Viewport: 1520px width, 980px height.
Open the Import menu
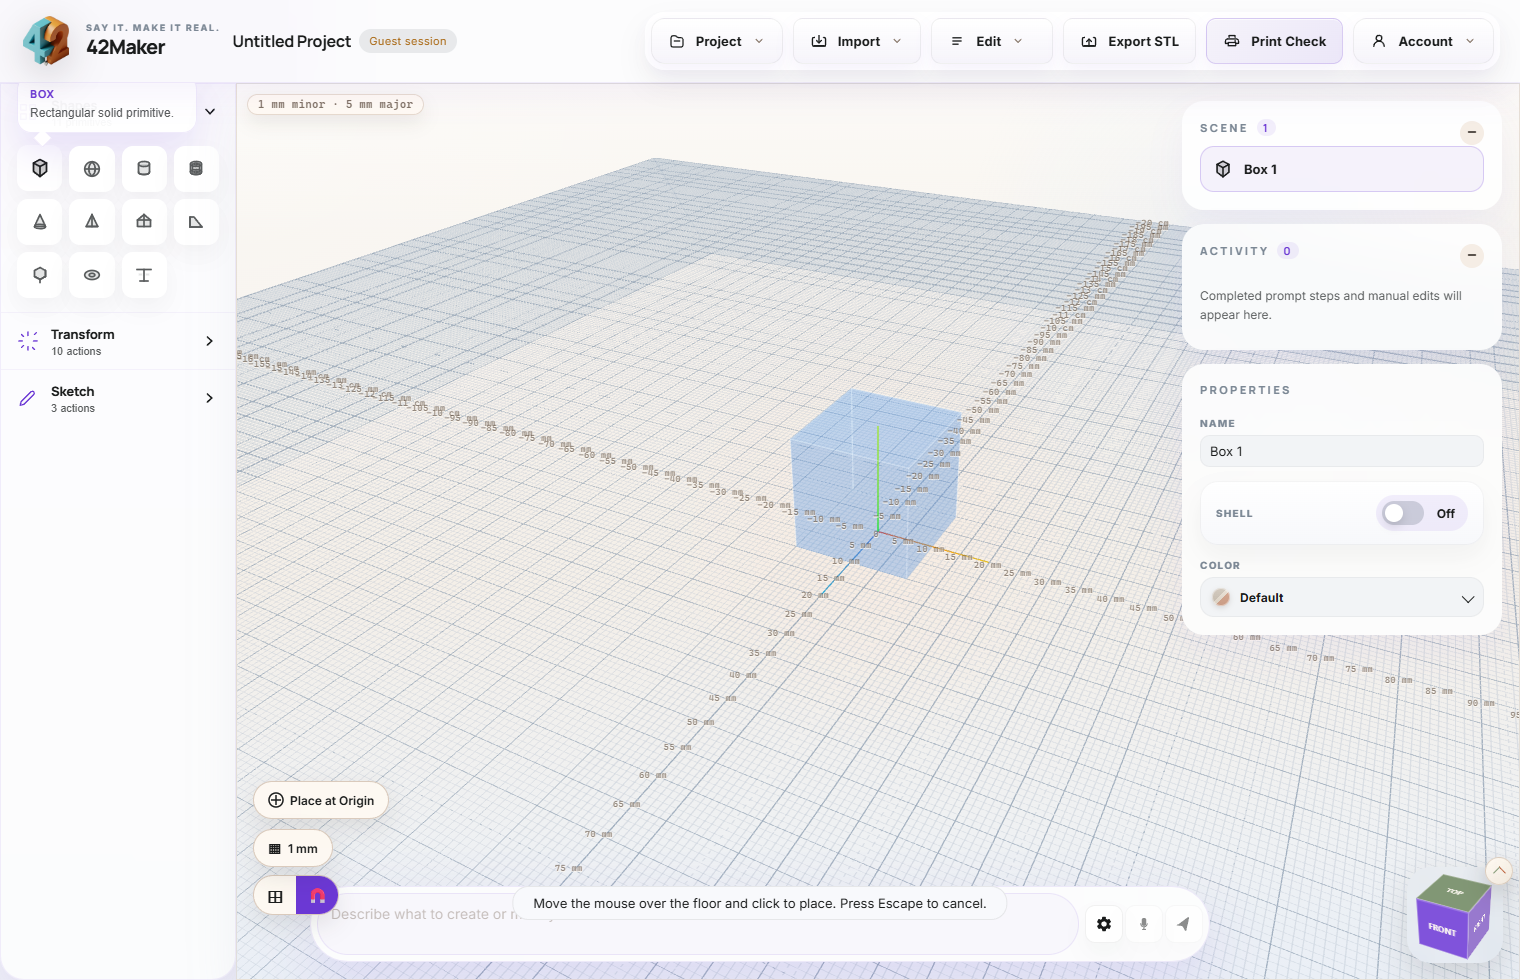(857, 41)
